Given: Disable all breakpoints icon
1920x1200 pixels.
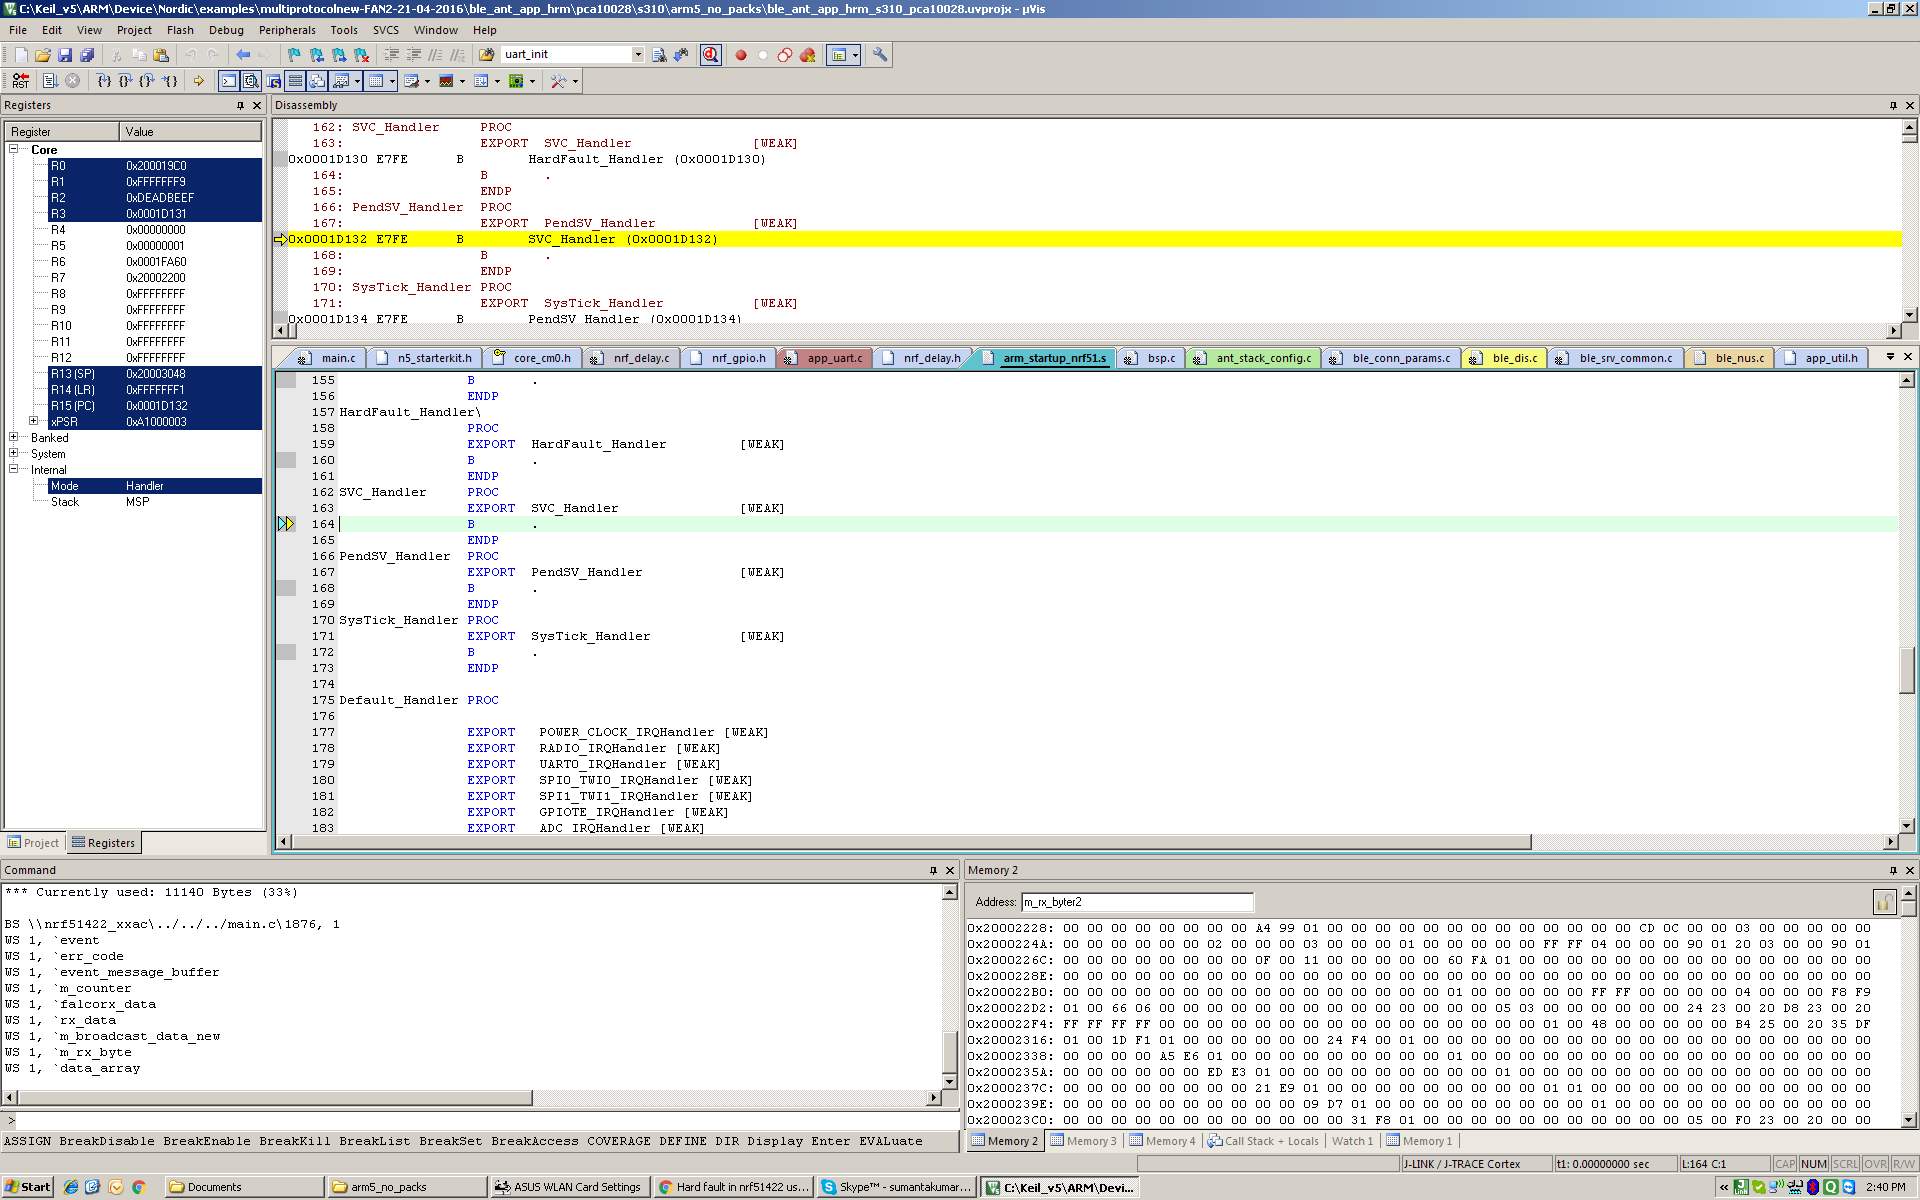Looking at the screenshot, I should [x=785, y=55].
